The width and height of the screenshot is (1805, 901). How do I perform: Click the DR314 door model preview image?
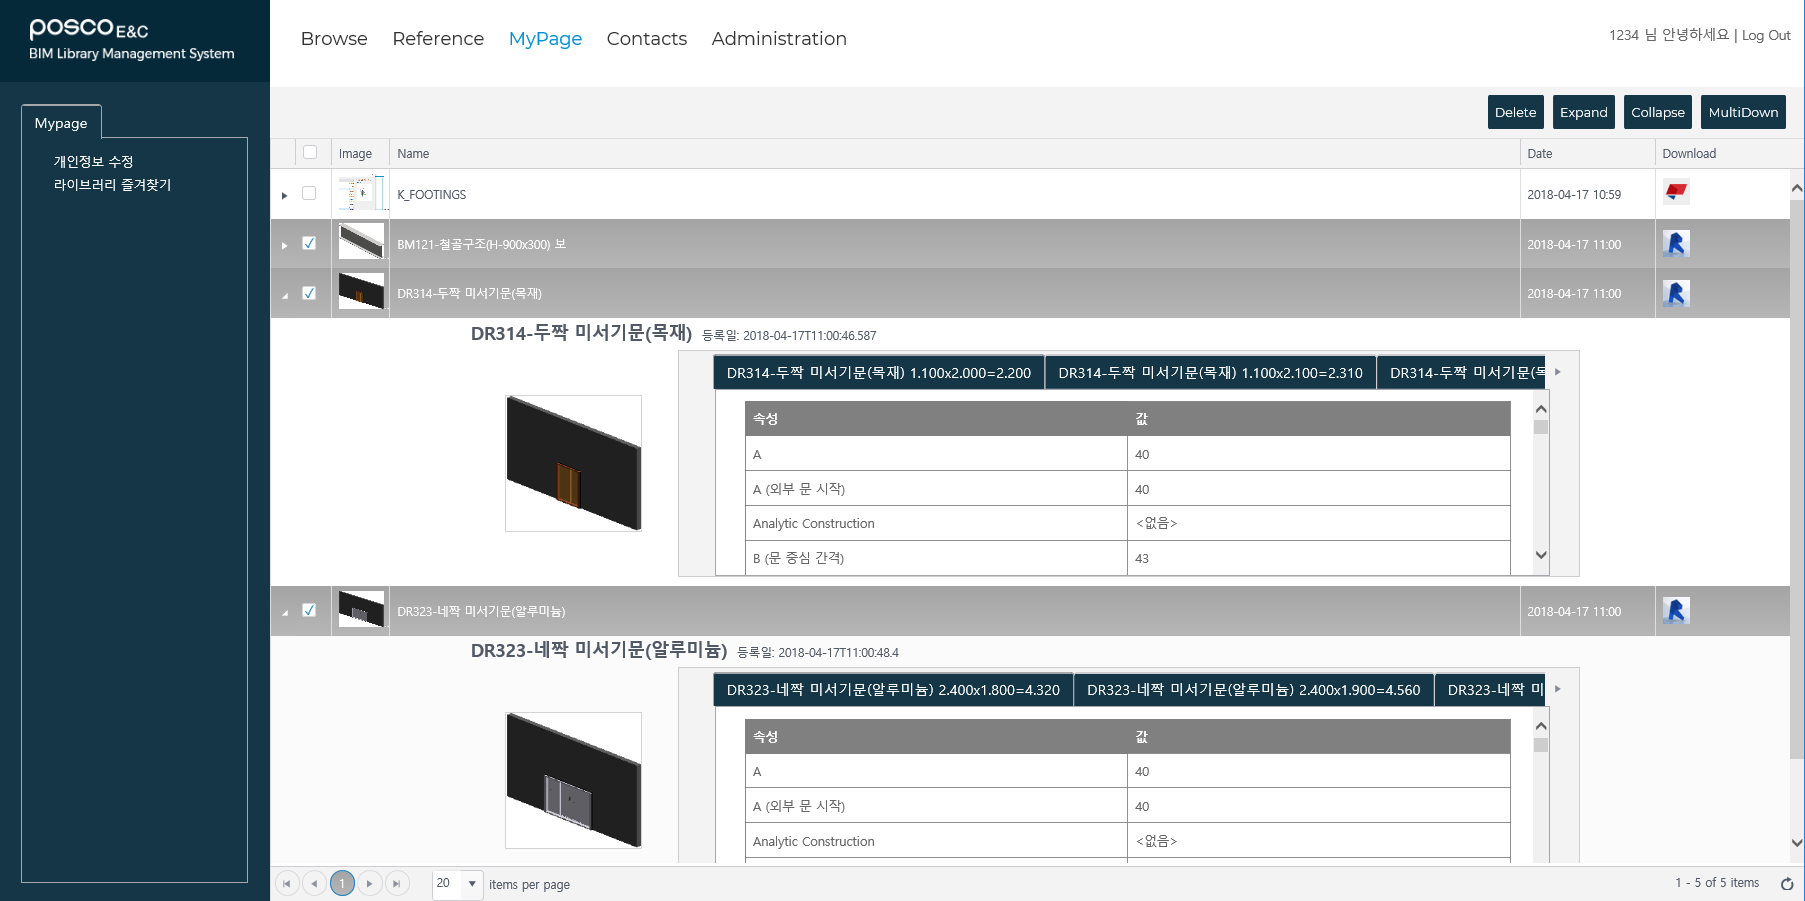[573, 463]
